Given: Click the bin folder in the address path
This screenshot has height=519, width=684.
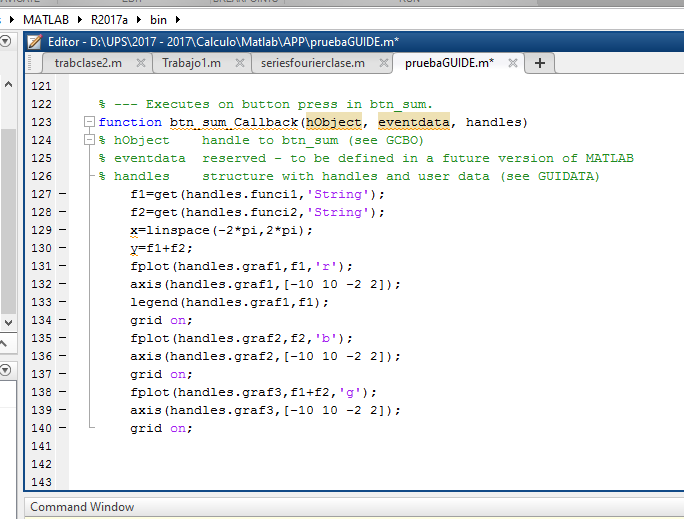Looking at the screenshot, I should click(158, 19).
